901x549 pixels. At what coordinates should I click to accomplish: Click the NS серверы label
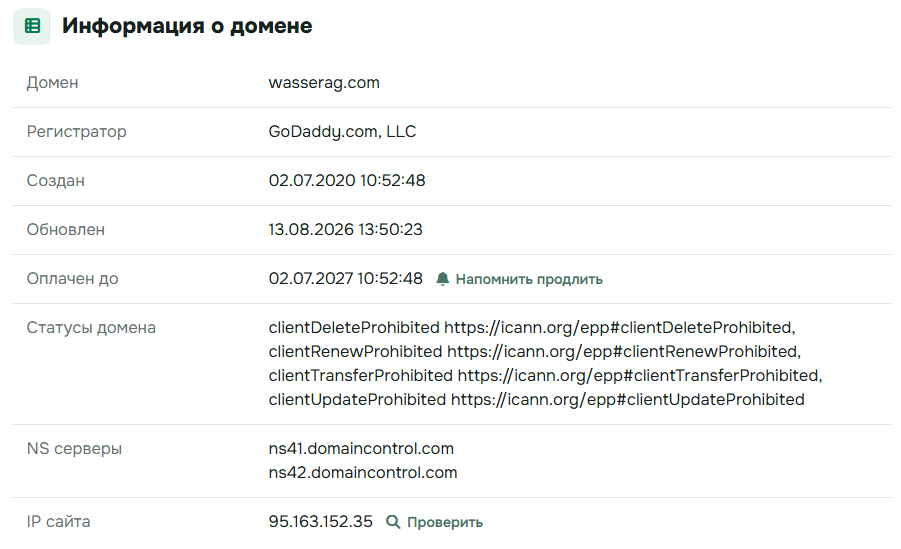(x=74, y=448)
